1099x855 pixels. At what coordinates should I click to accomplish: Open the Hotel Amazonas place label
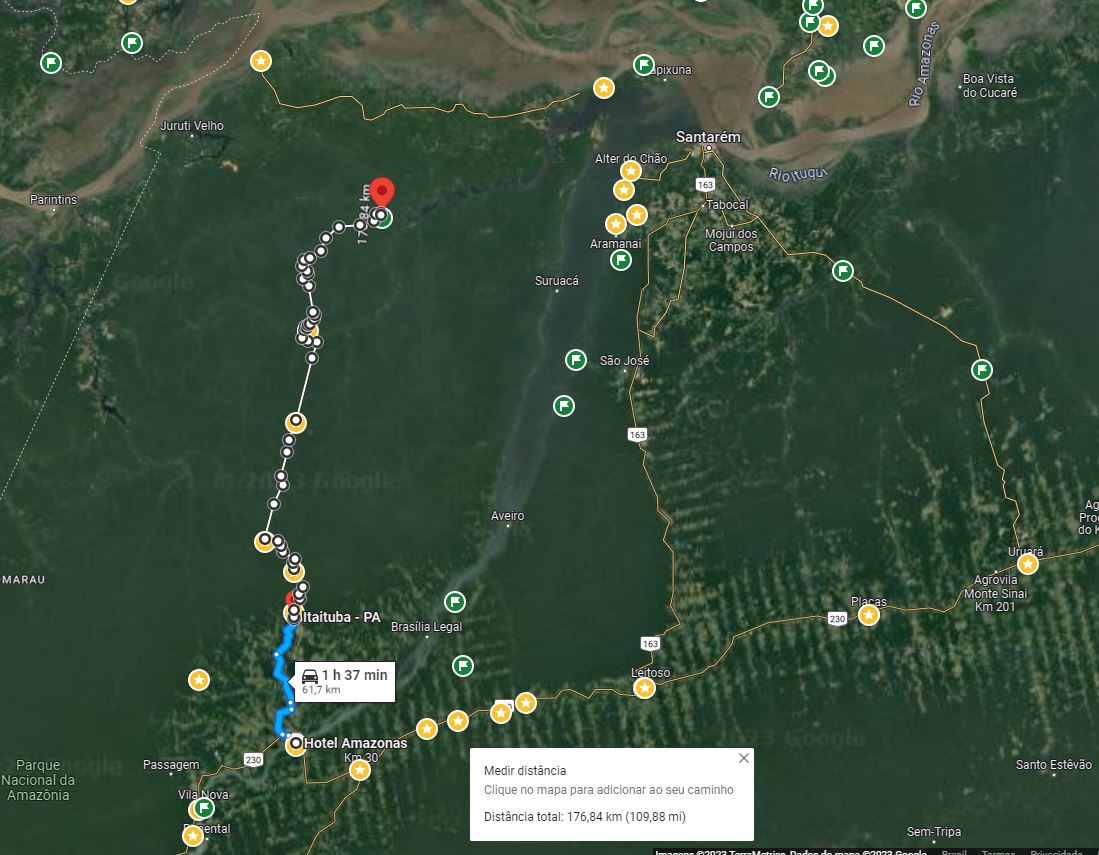pyautogui.click(x=355, y=743)
